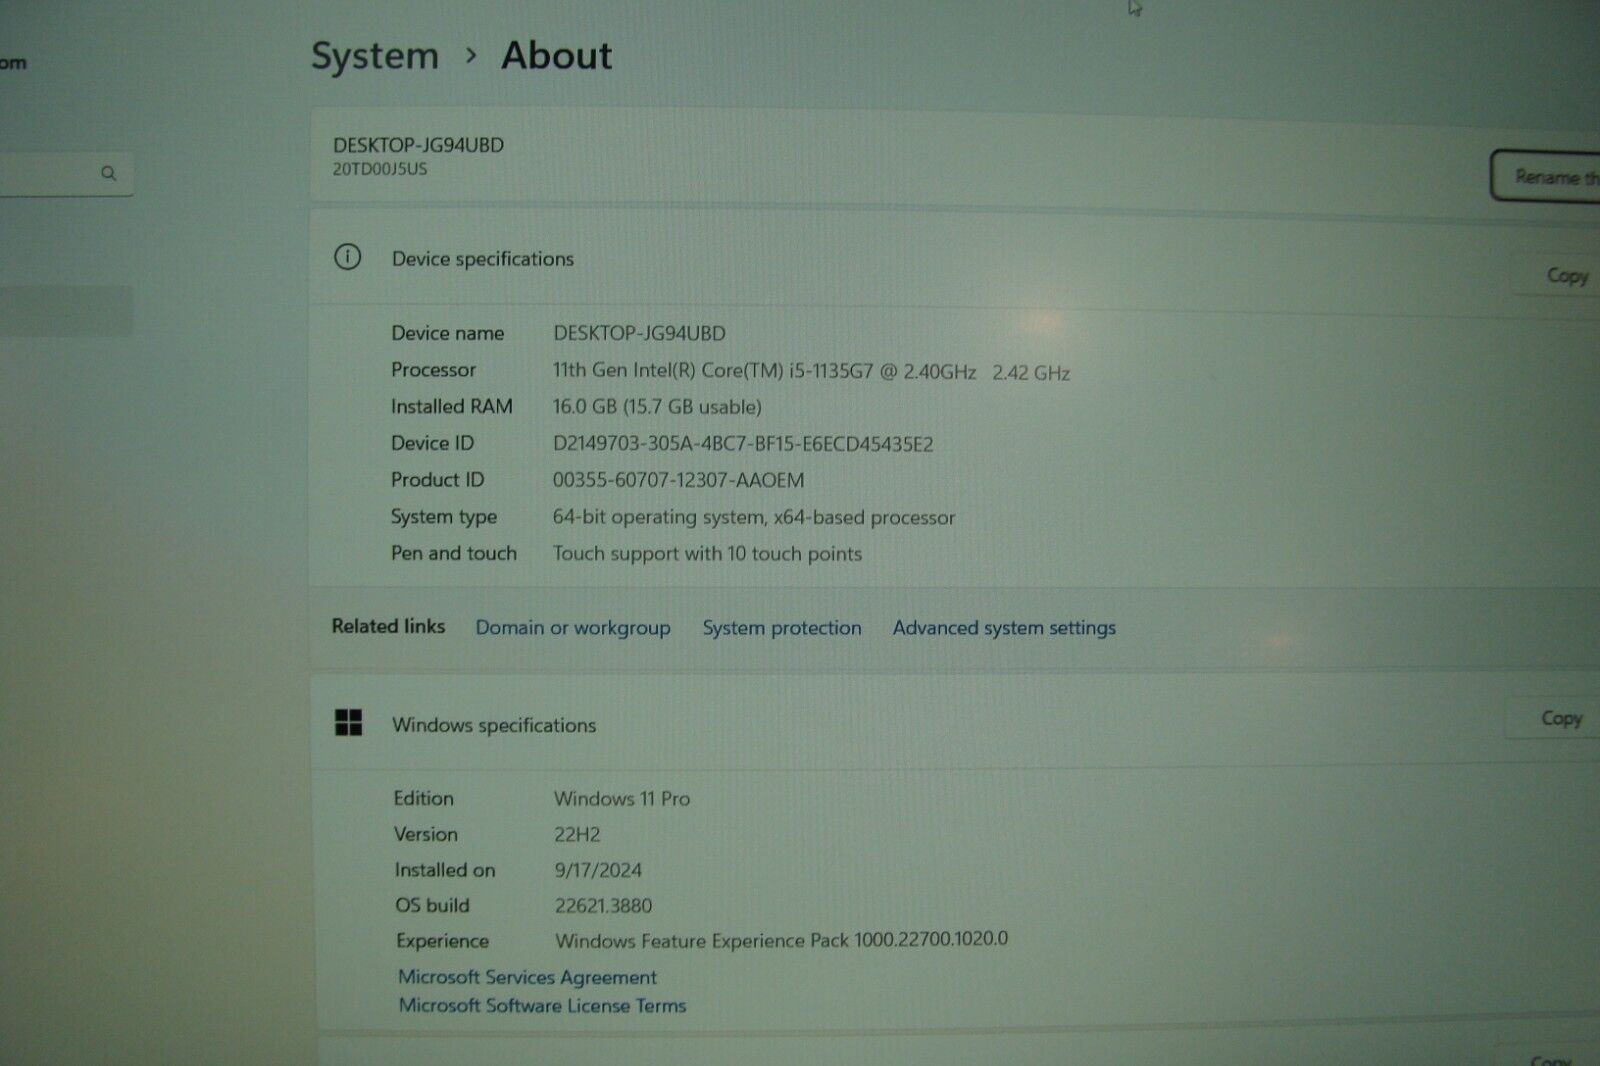Select OS build 22621.3880
The height and width of the screenshot is (1066, 1600).
[x=603, y=906]
